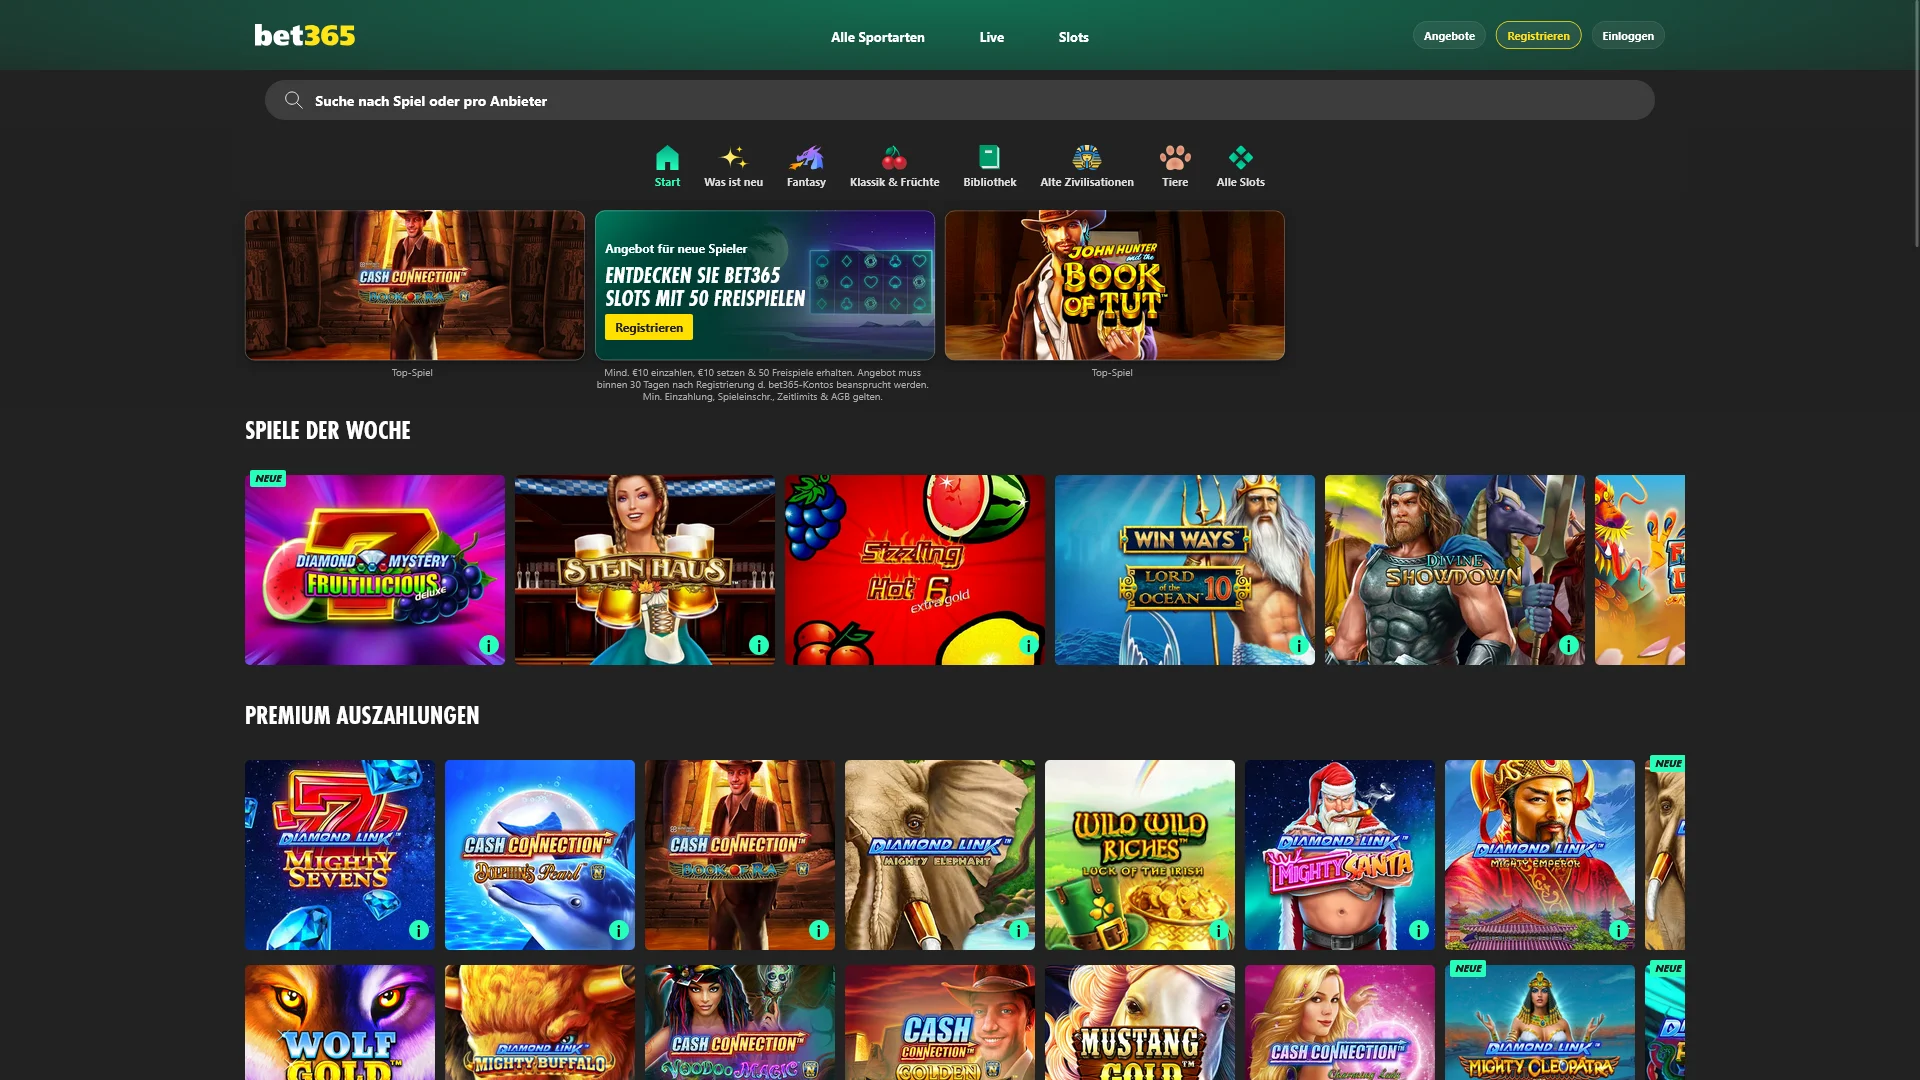The height and width of the screenshot is (1080, 1920).
Task: Open info for Sizzling Hot 6 extra gold
Action: tap(1028, 645)
